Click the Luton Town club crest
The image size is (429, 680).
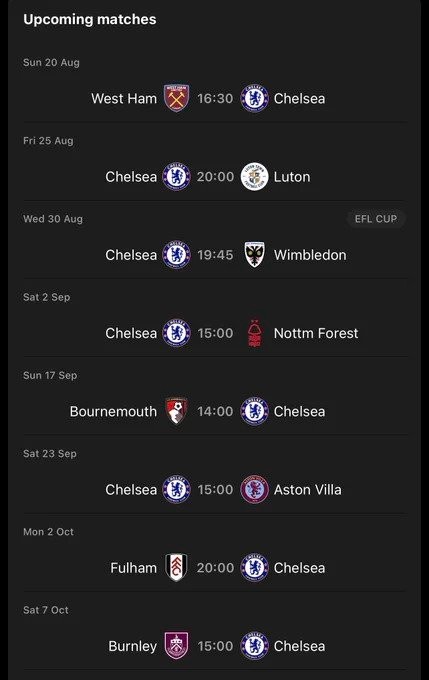pos(254,177)
